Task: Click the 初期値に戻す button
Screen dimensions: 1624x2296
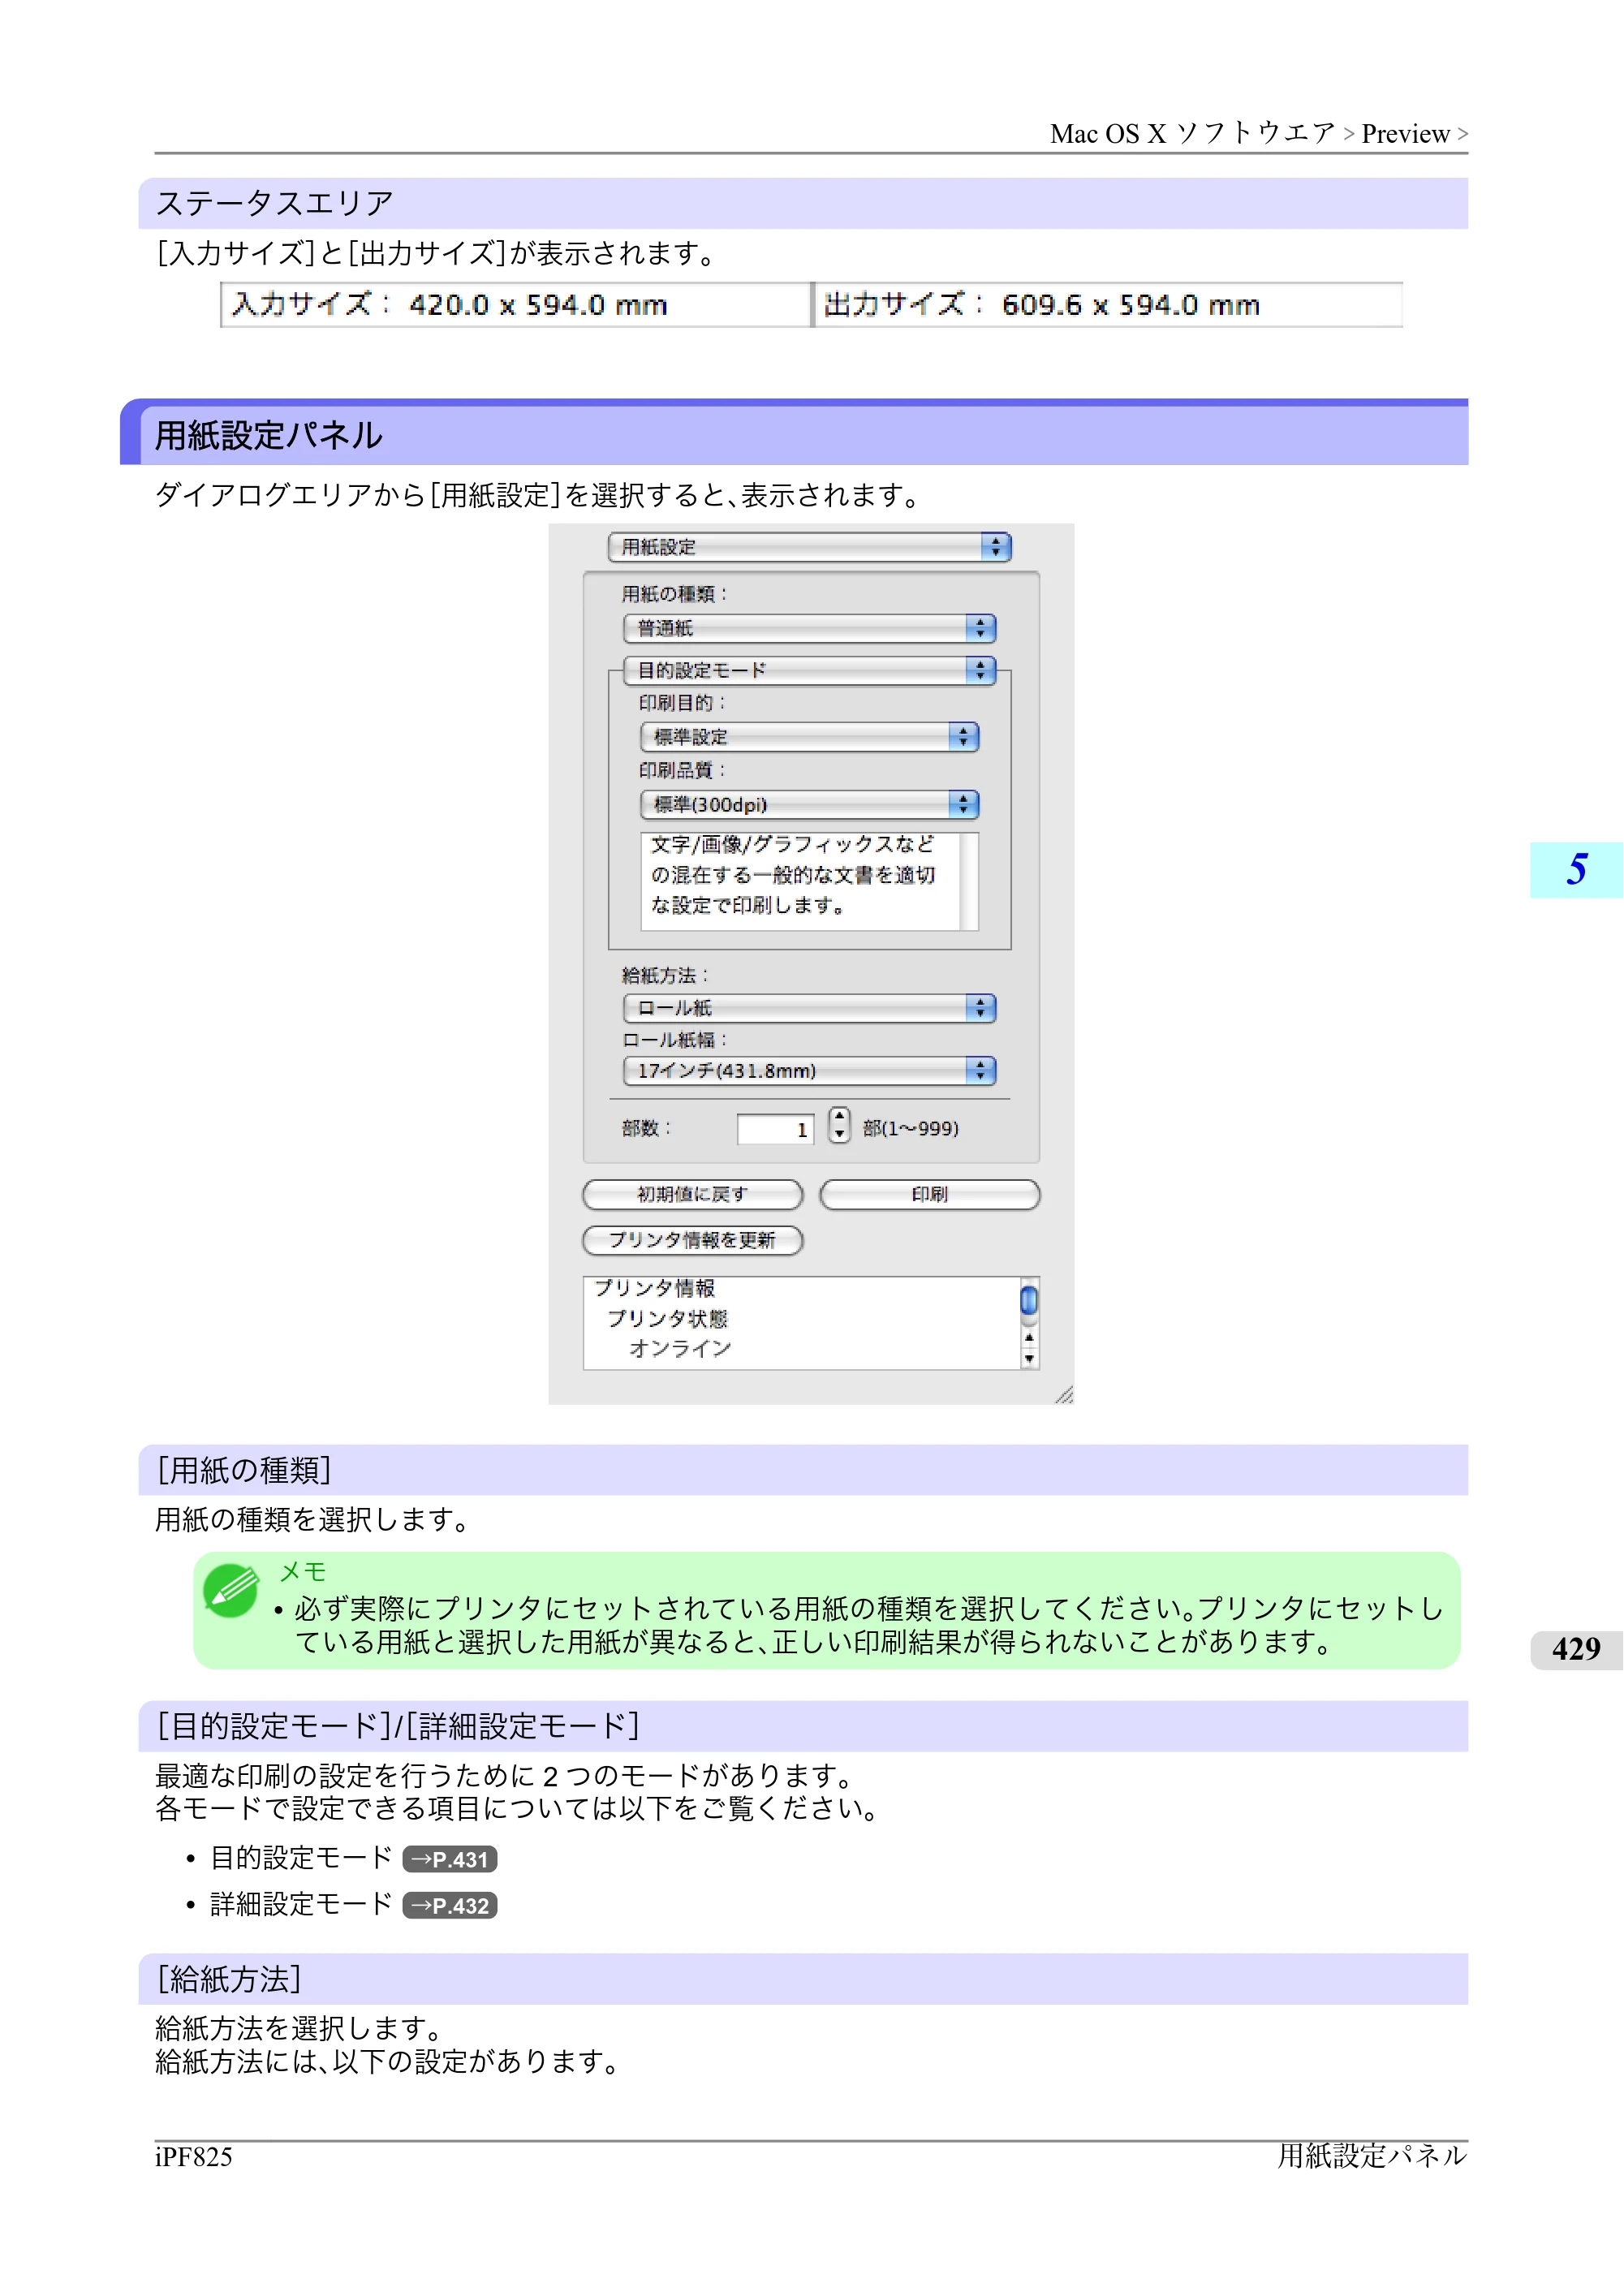Action: click(x=692, y=1194)
